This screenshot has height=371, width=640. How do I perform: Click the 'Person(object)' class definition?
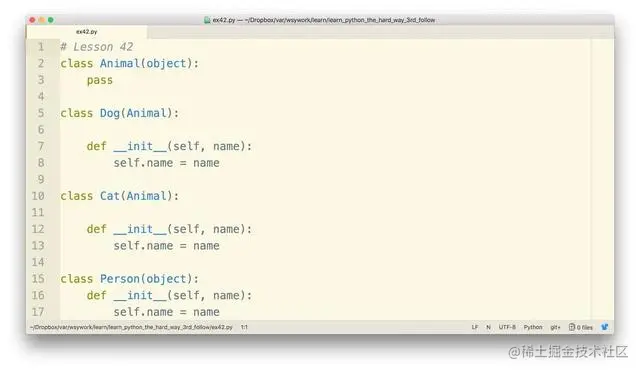pyautogui.click(x=146, y=279)
